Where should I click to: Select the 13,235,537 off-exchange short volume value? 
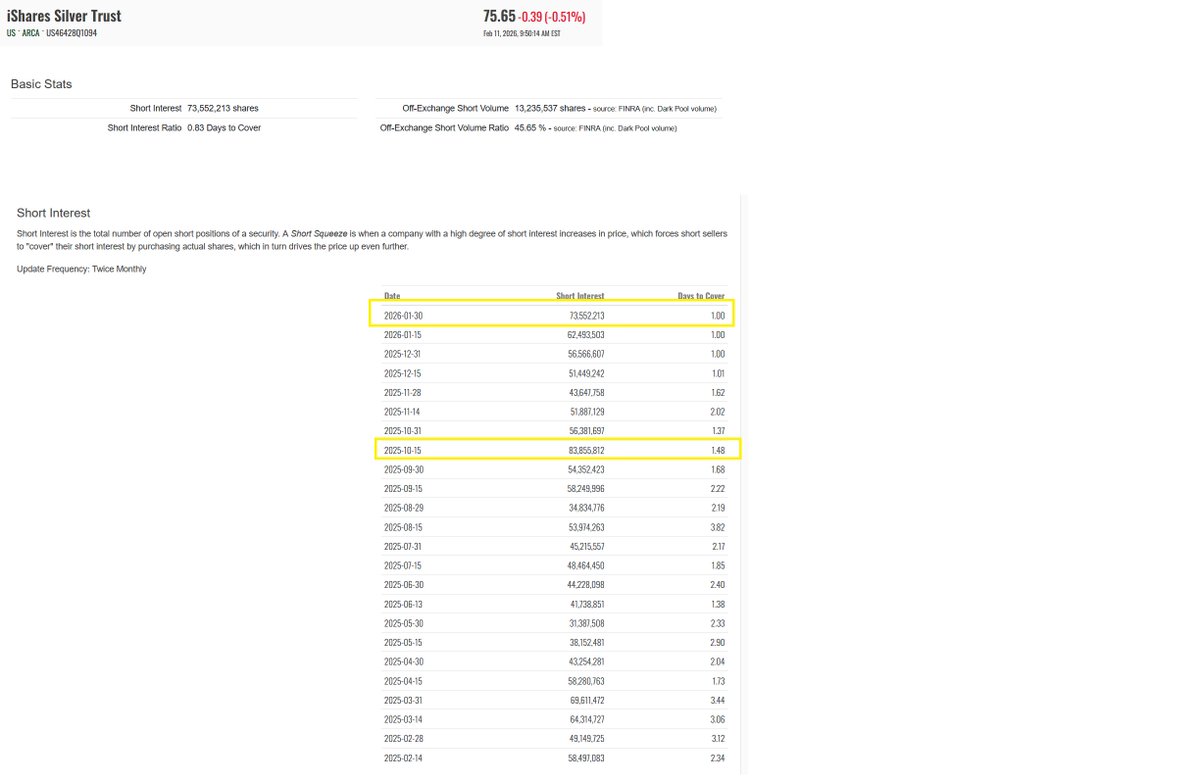coord(550,108)
